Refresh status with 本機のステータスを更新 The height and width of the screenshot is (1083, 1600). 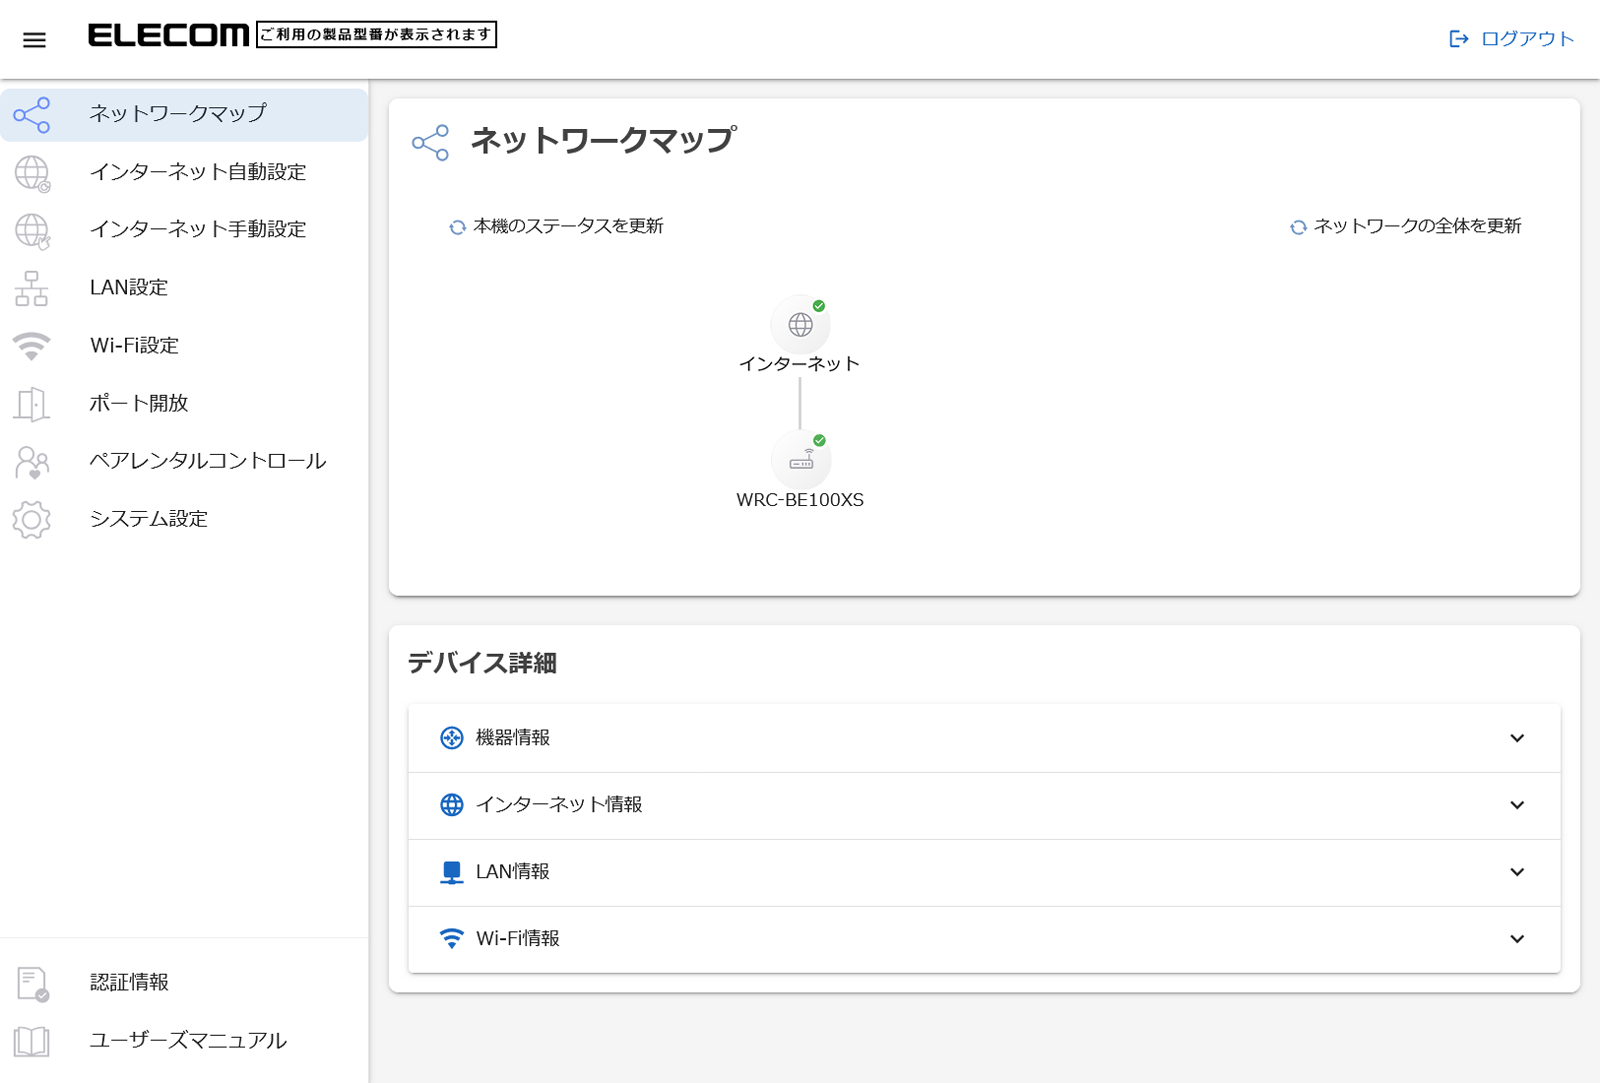click(556, 227)
